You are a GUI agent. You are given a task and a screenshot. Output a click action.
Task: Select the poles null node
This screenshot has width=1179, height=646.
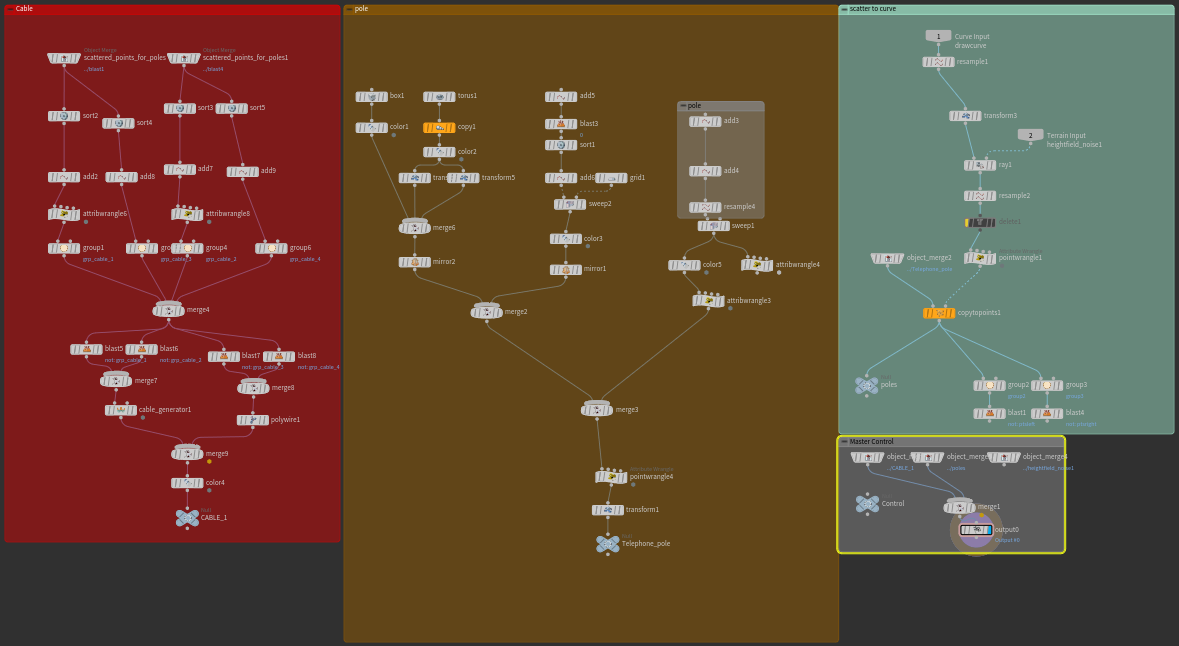[866, 385]
